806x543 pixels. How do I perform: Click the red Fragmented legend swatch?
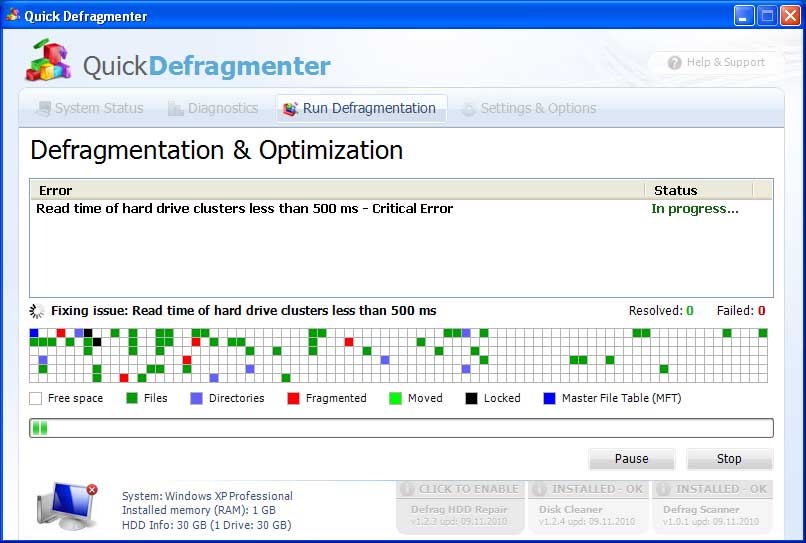tap(294, 399)
